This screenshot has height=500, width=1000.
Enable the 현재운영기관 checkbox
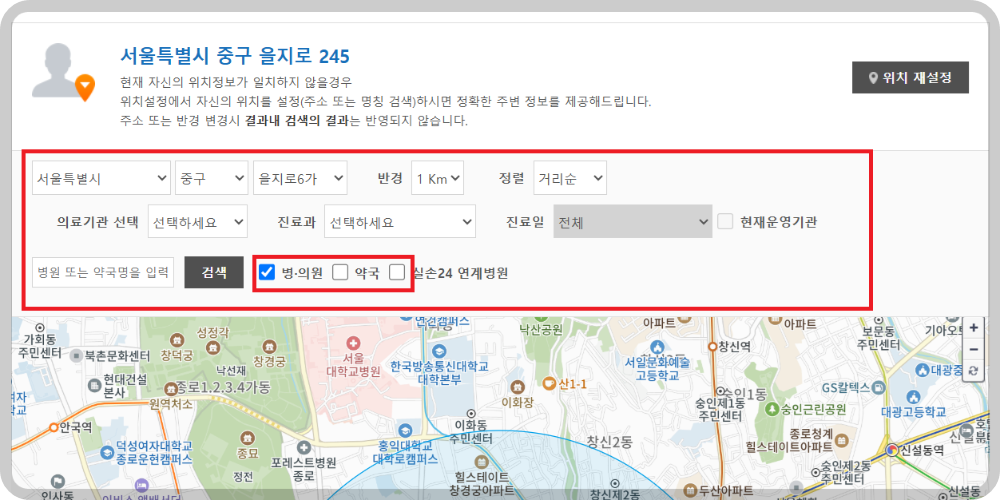(x=725, y=221)
